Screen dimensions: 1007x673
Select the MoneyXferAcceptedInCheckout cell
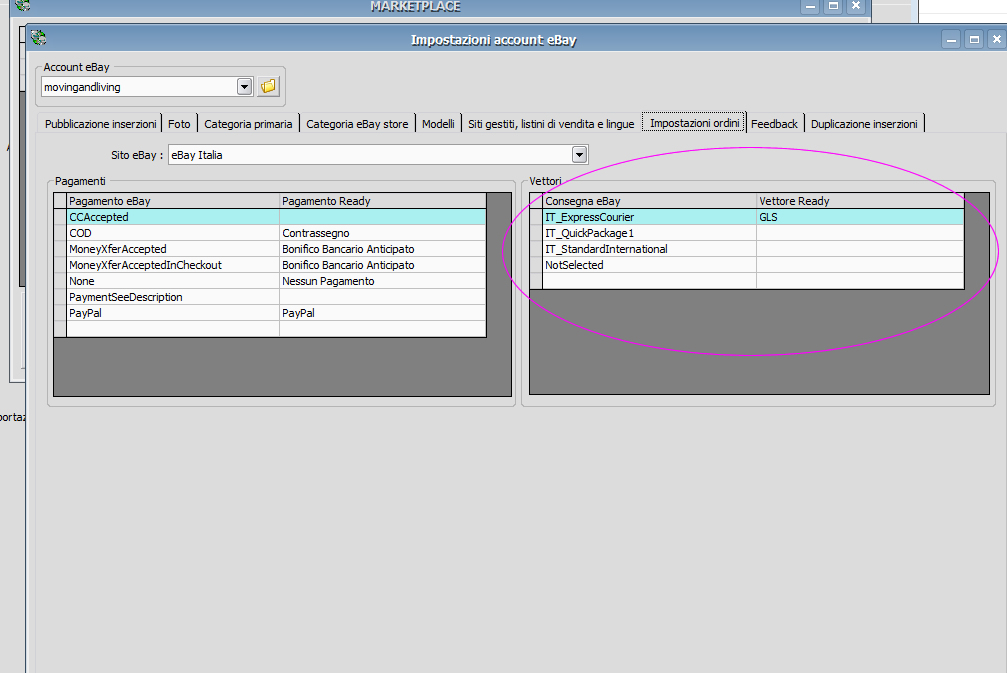click(173, 265)
